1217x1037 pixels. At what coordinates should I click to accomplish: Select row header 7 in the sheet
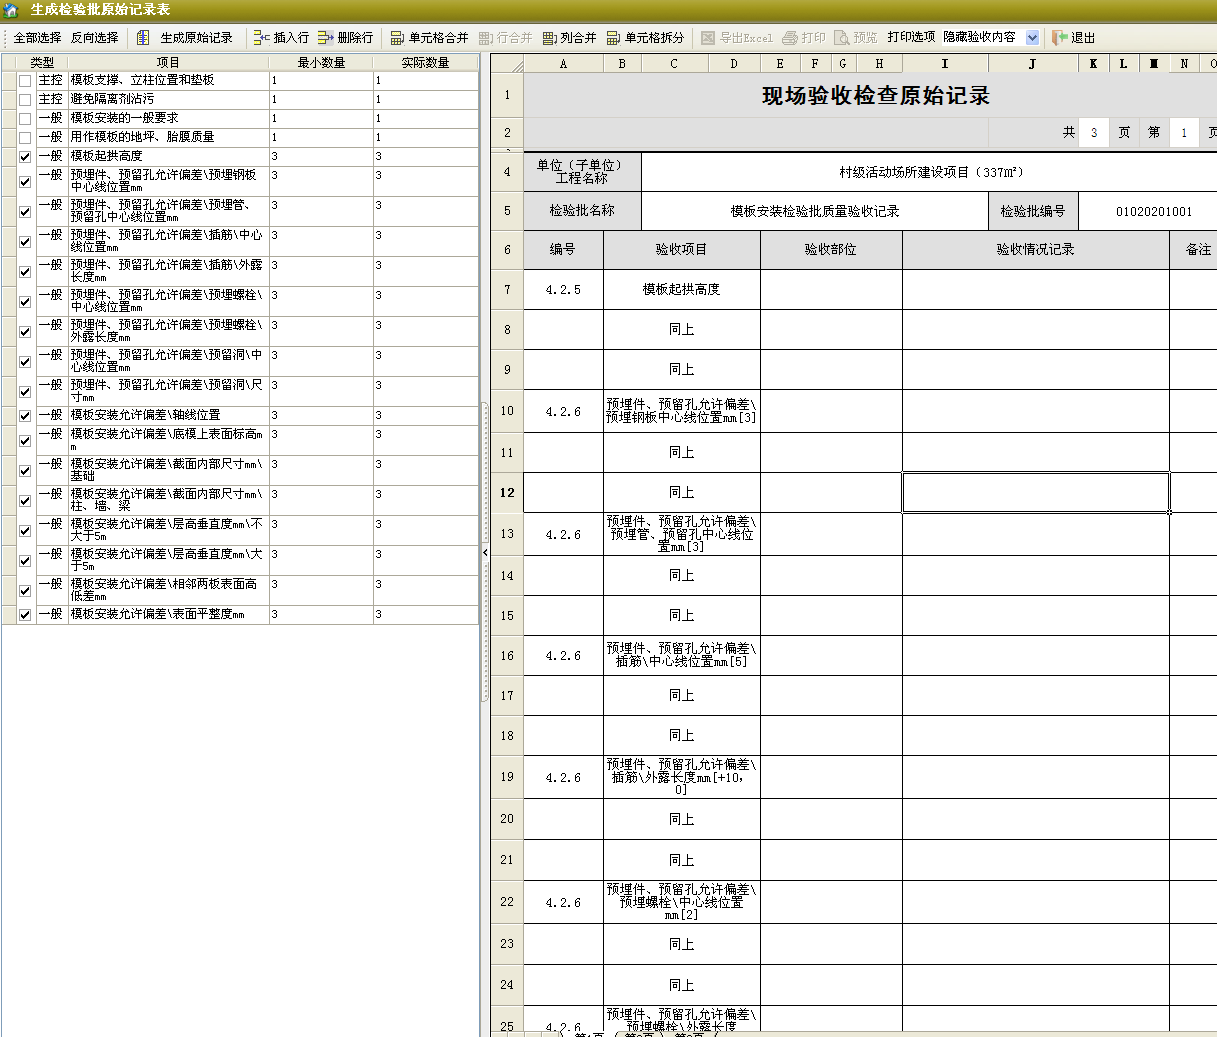pos(507,290)
